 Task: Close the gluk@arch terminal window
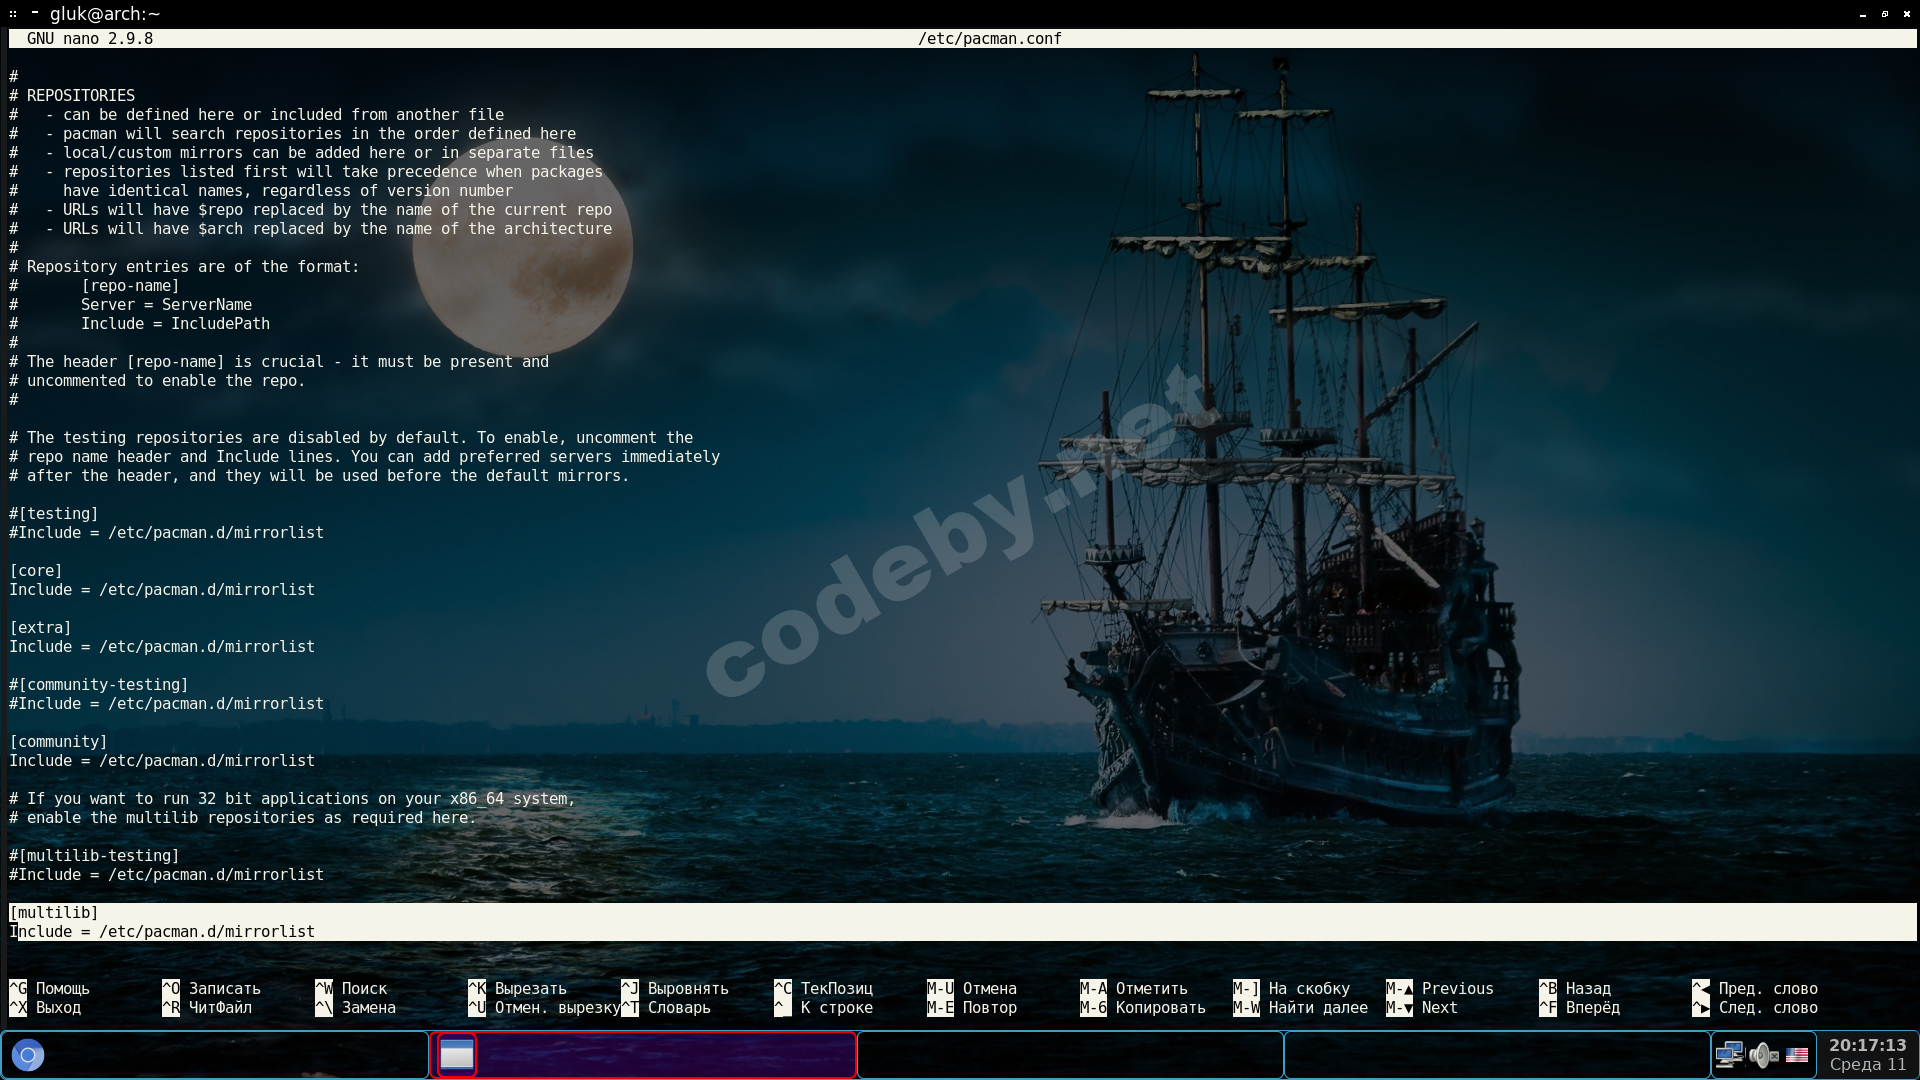(1906, 14)
